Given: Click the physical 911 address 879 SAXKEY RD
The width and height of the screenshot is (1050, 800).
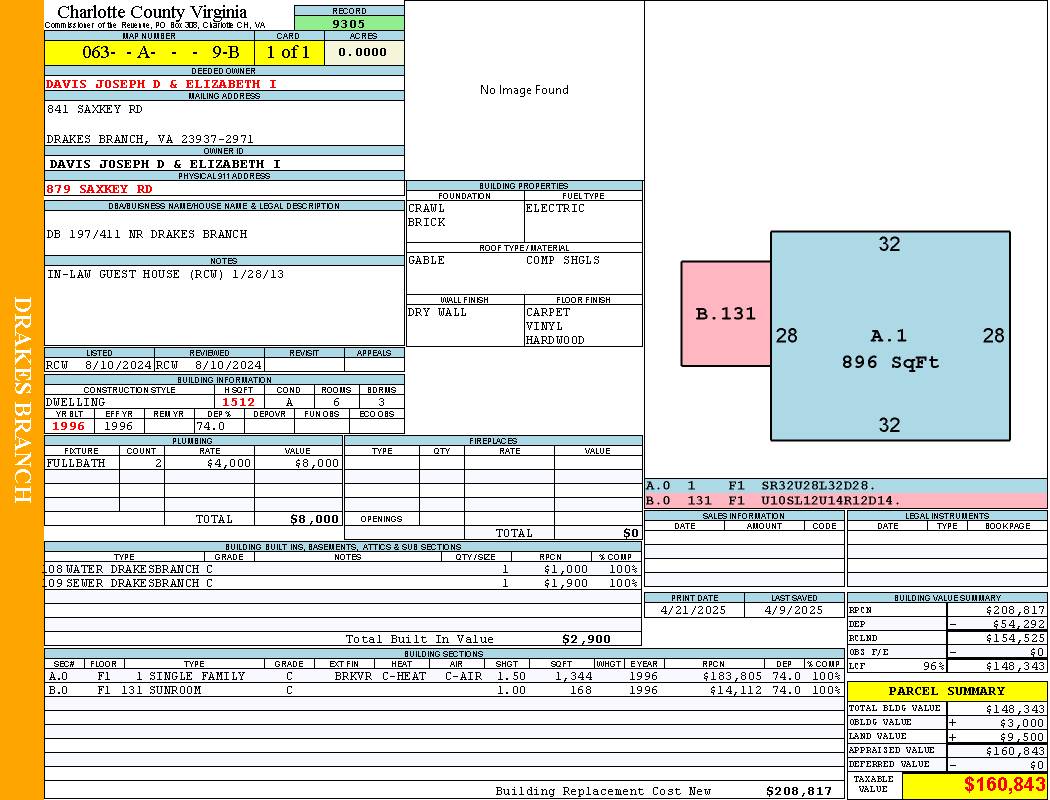Looking at the screenshot, I should pos(100,188).
